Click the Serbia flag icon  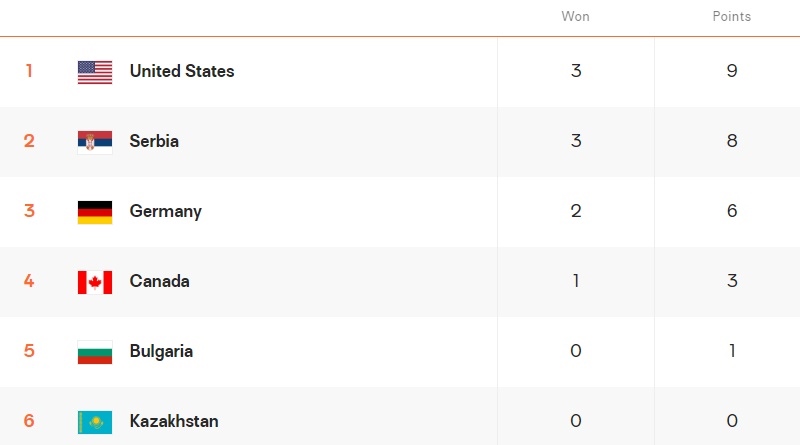point(95,142)
